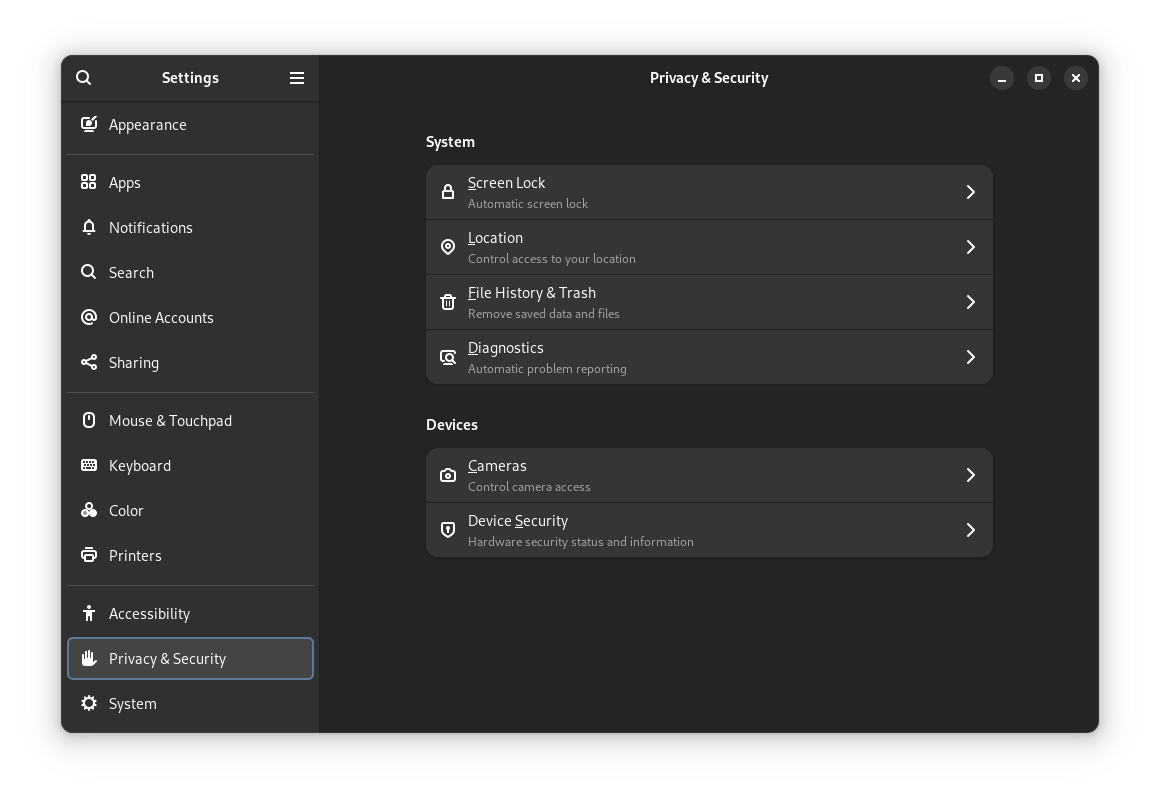Screen dimensions: 1160x800
Task: Click the Cameras camera icon
Action: point(447,474)
